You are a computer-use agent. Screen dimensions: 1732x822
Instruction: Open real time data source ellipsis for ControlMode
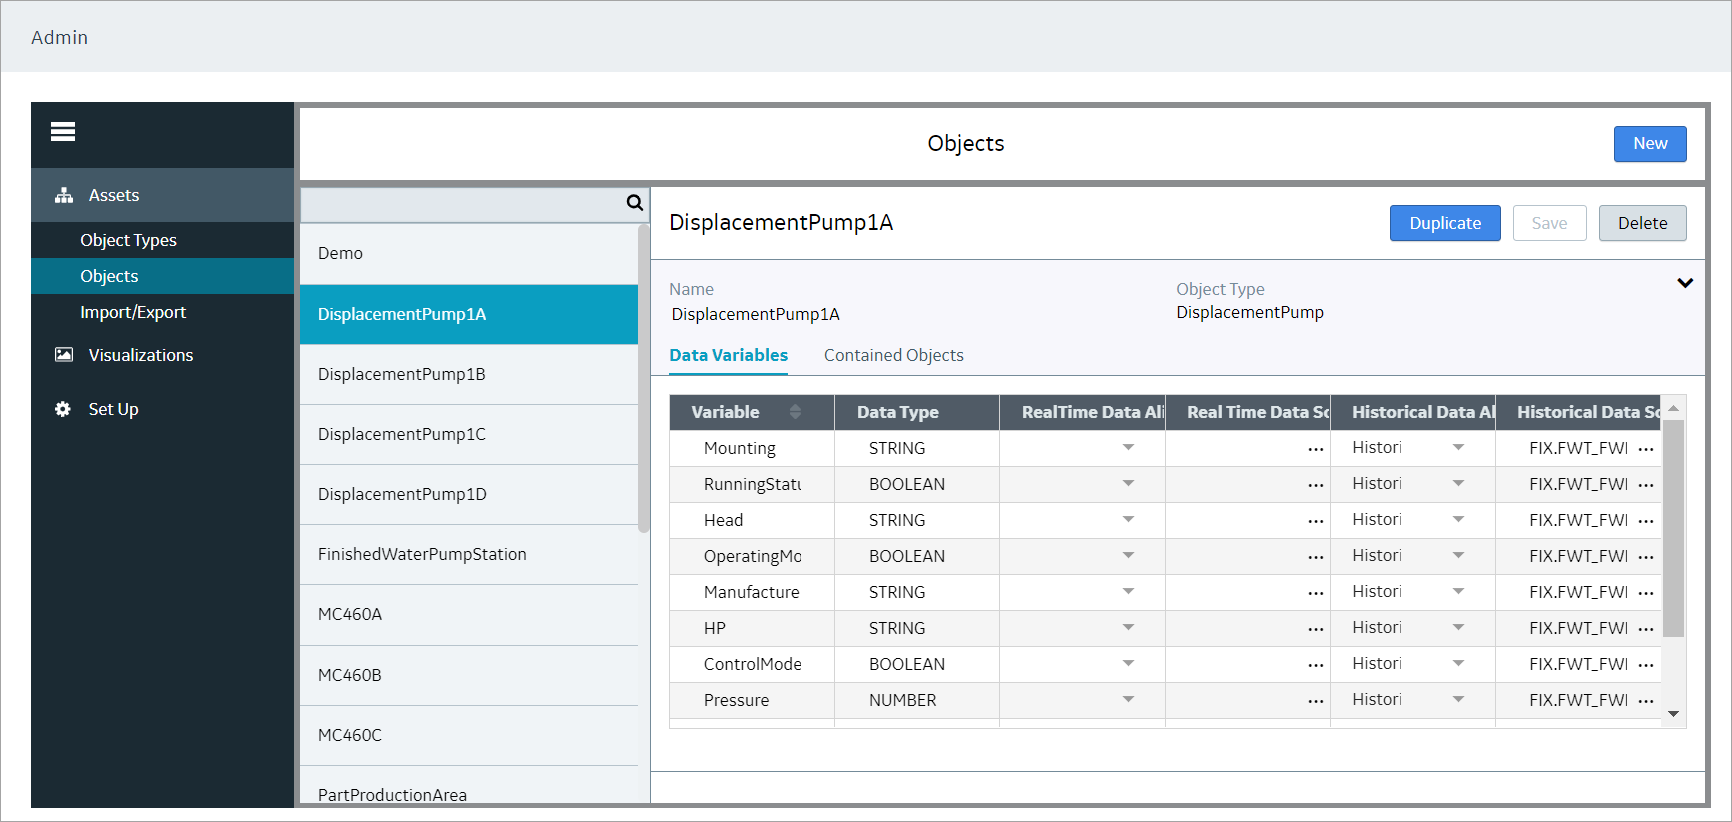click(1315, 665)
